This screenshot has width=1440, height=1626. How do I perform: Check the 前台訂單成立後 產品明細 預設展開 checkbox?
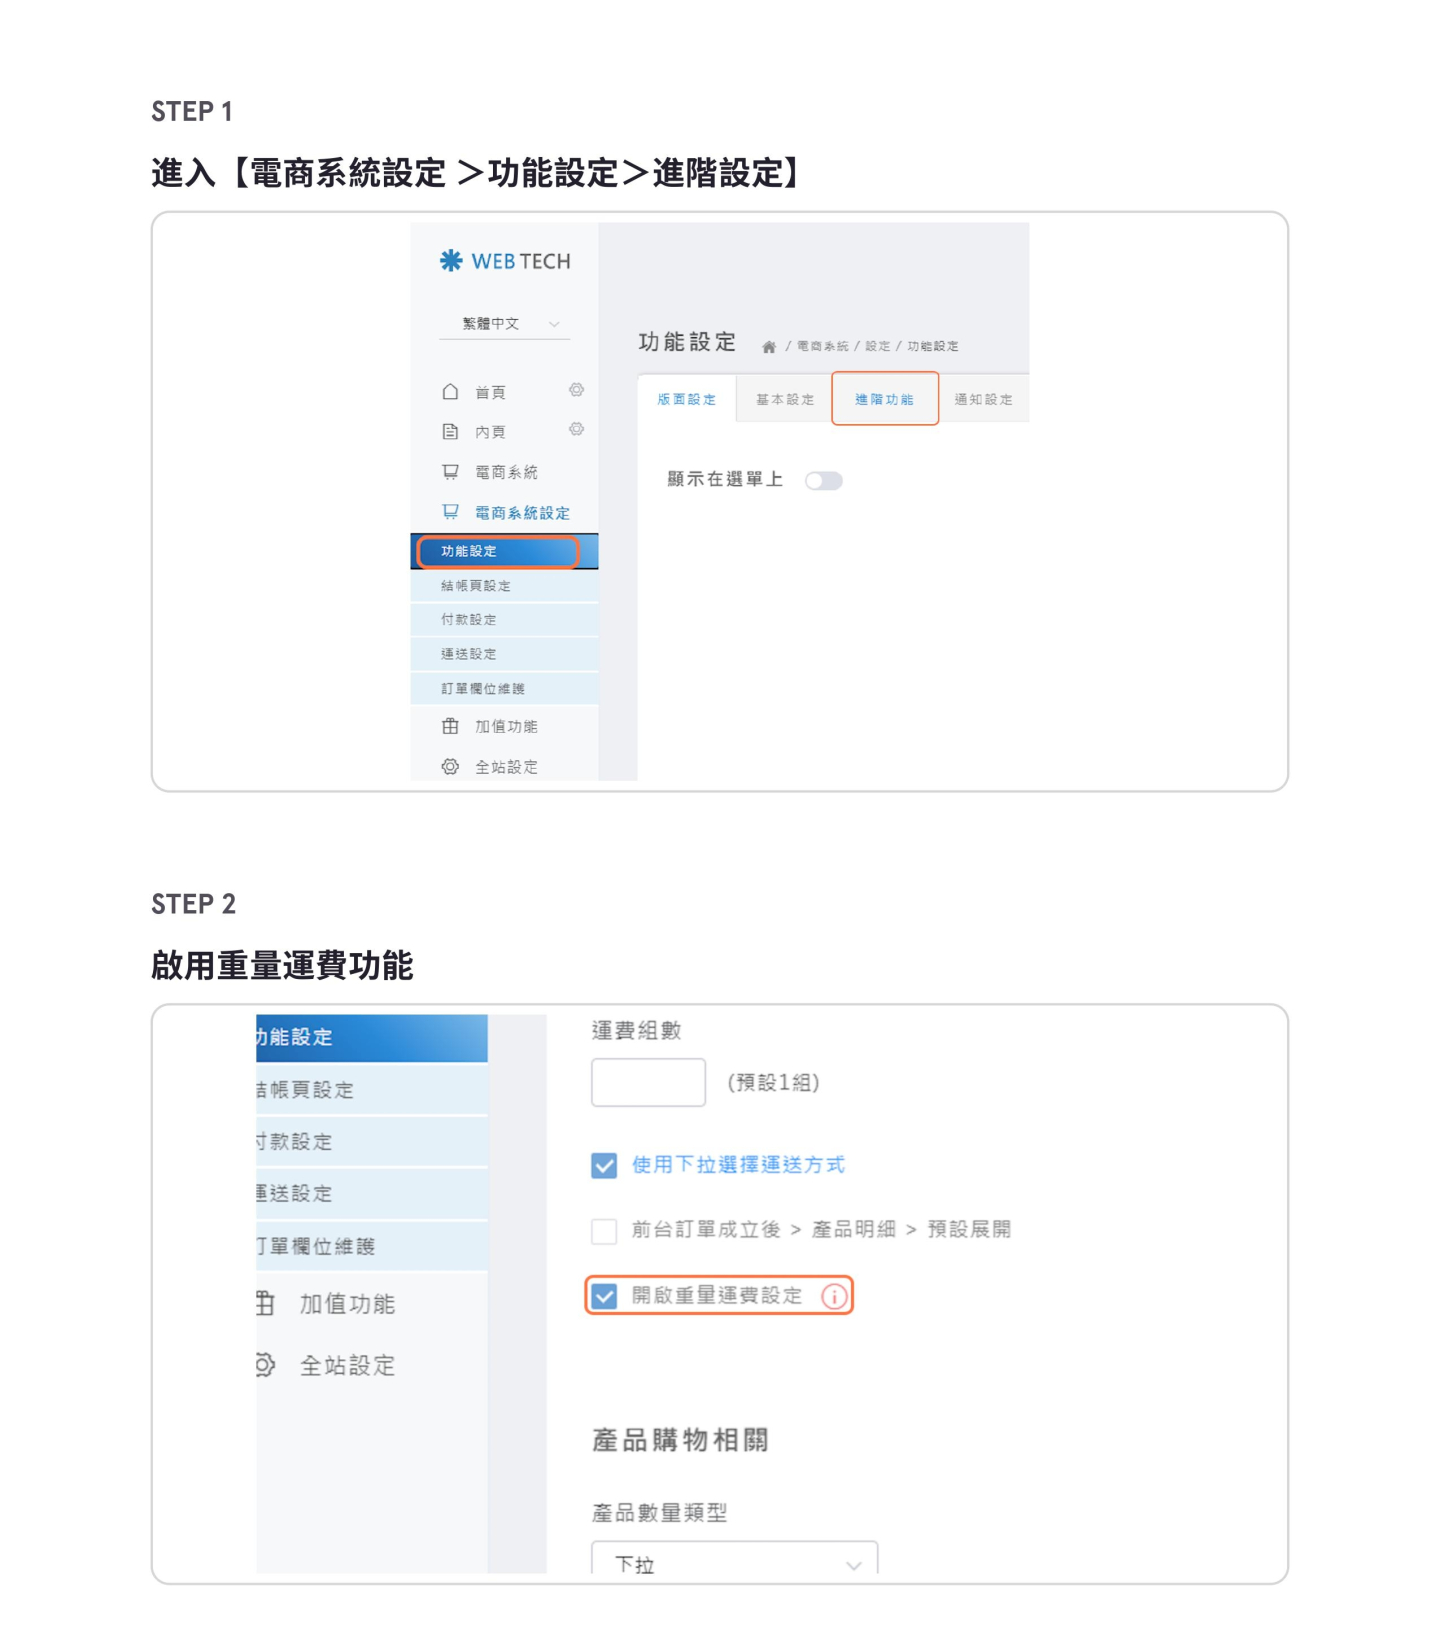point(604,1230)
